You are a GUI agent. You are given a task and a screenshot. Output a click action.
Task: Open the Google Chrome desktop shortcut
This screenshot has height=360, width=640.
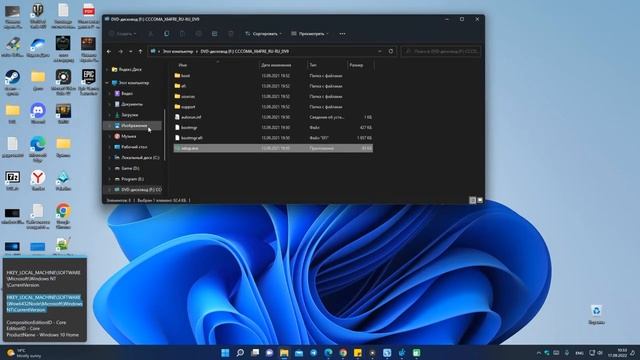point(63,216)
